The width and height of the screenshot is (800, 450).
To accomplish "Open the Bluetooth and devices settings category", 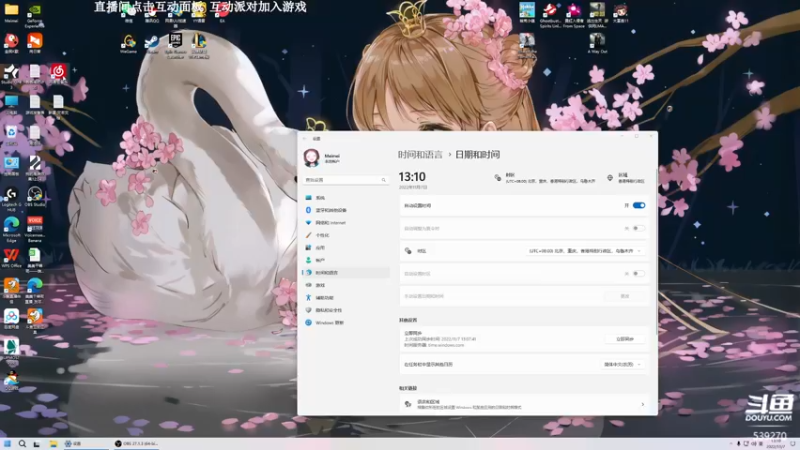I will (346, 210).
